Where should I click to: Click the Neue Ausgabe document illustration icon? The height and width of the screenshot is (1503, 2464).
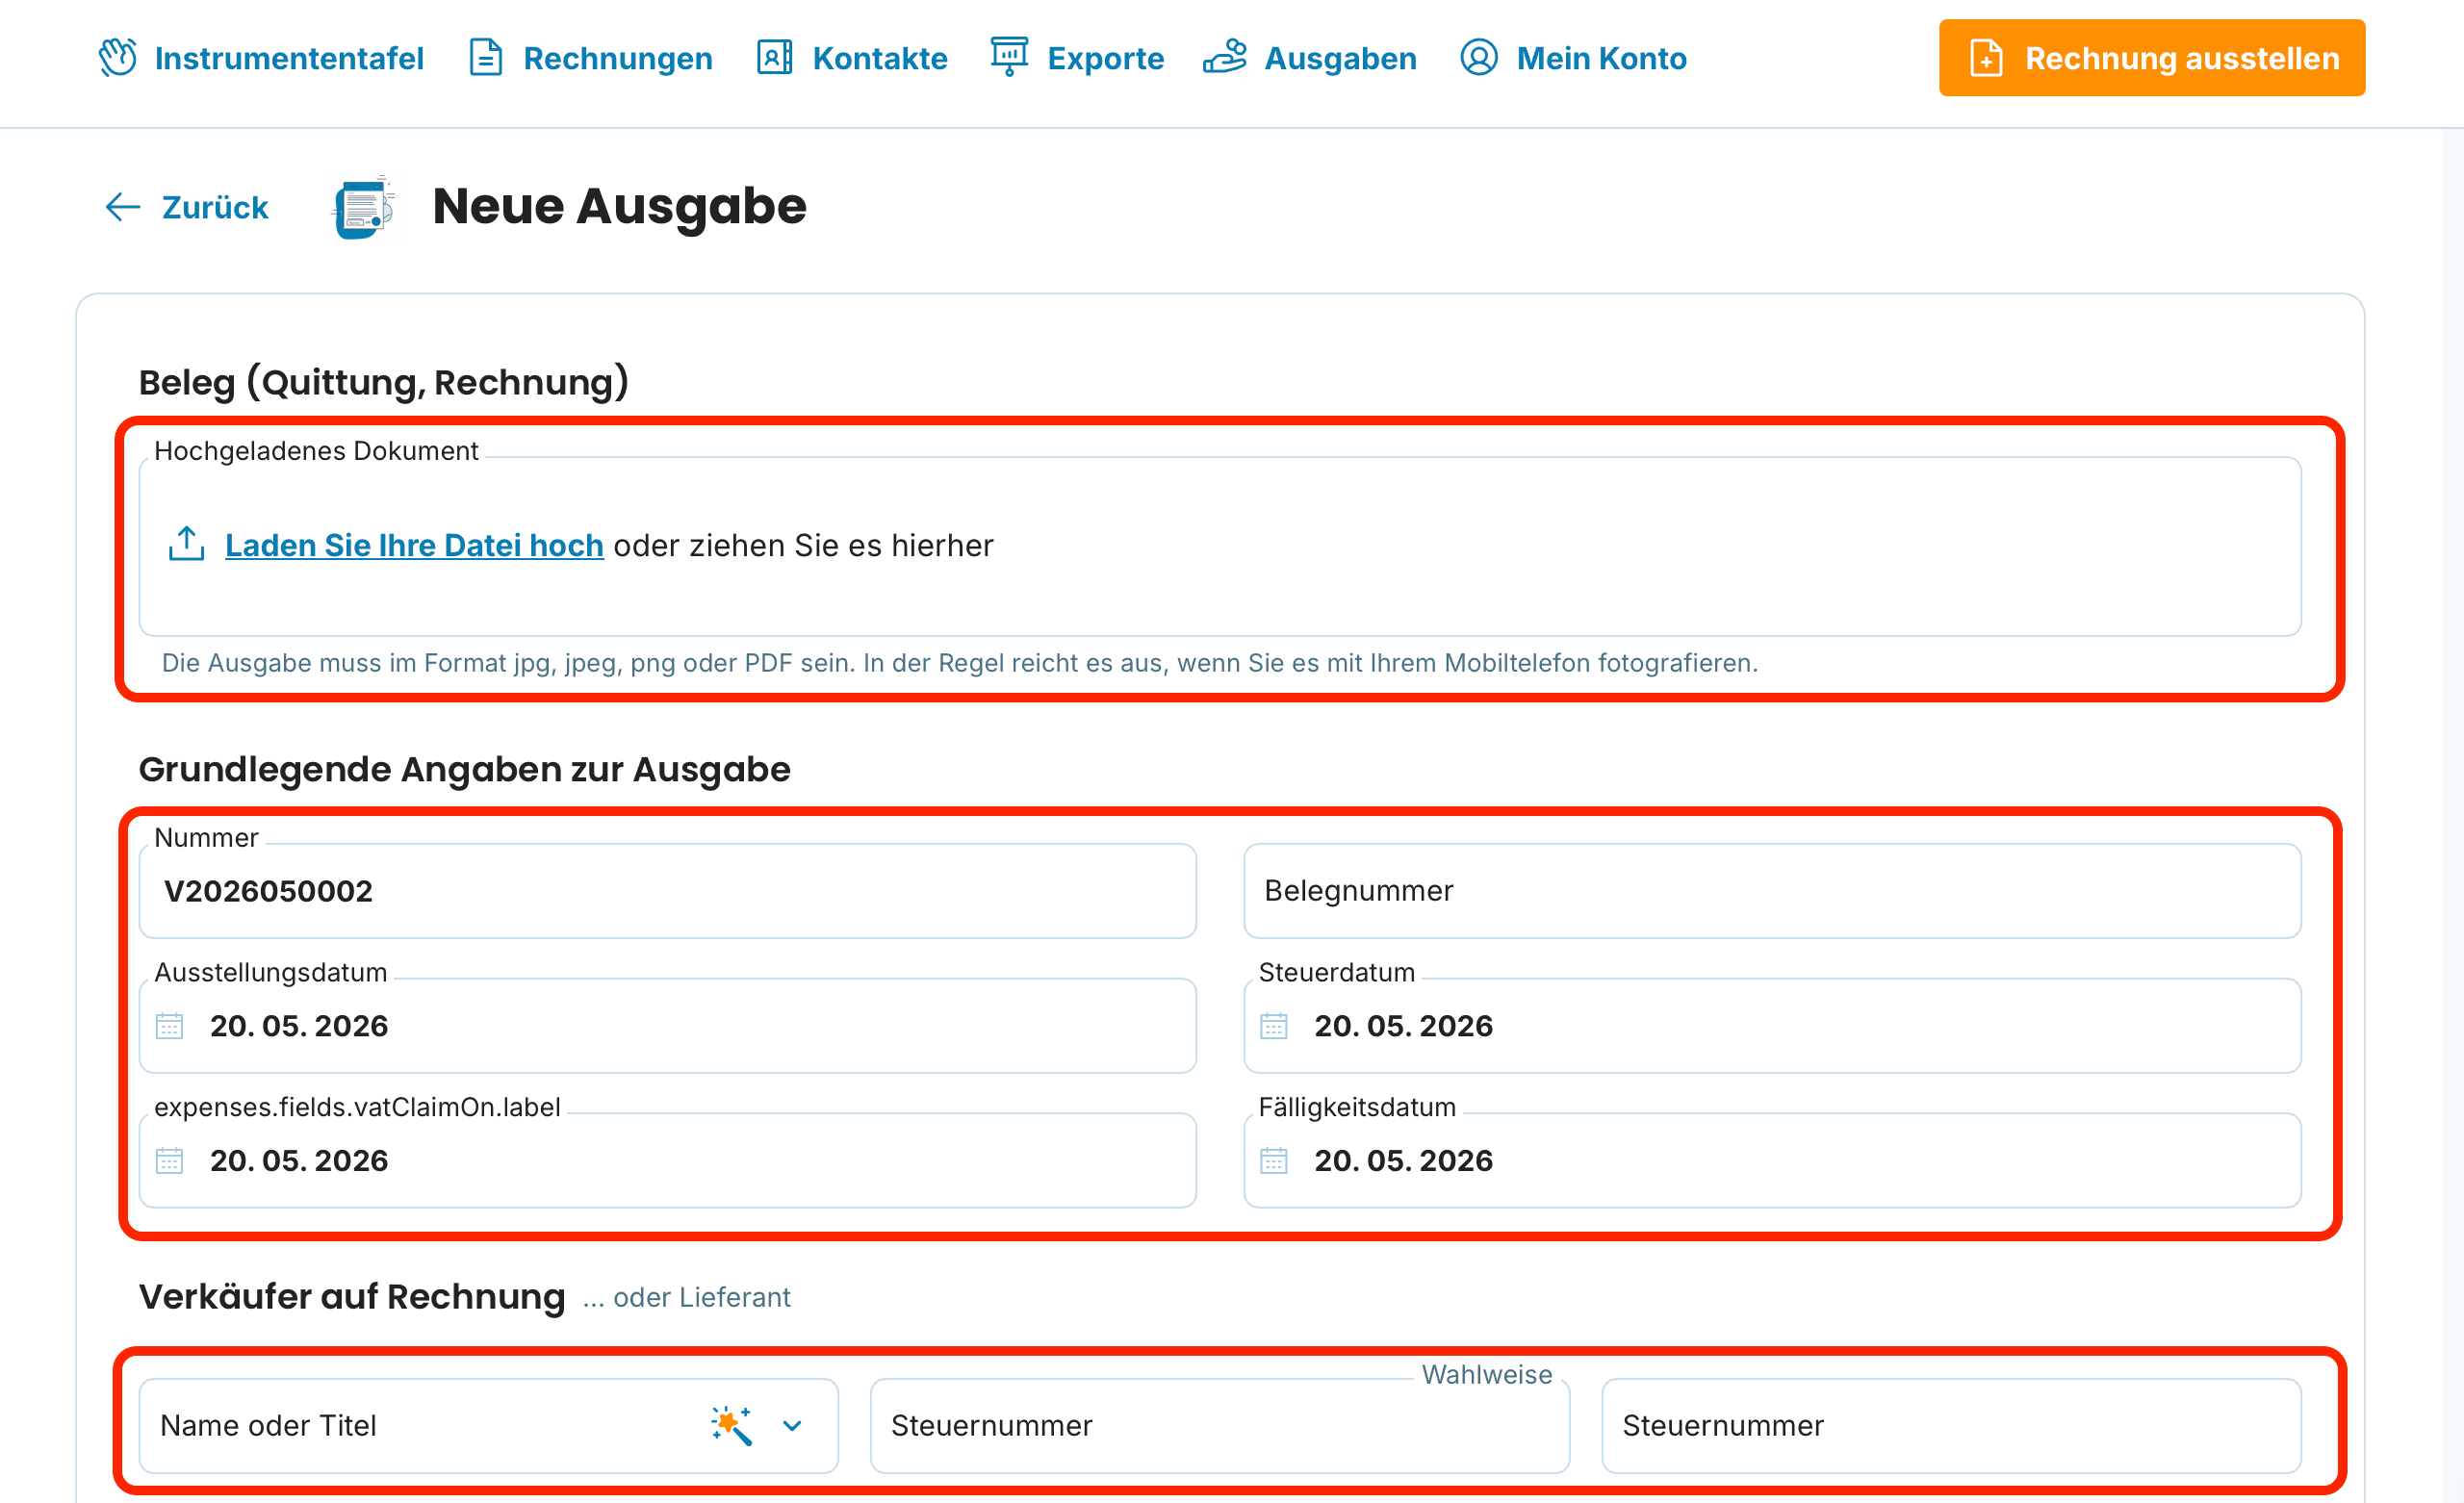[364, 207]
